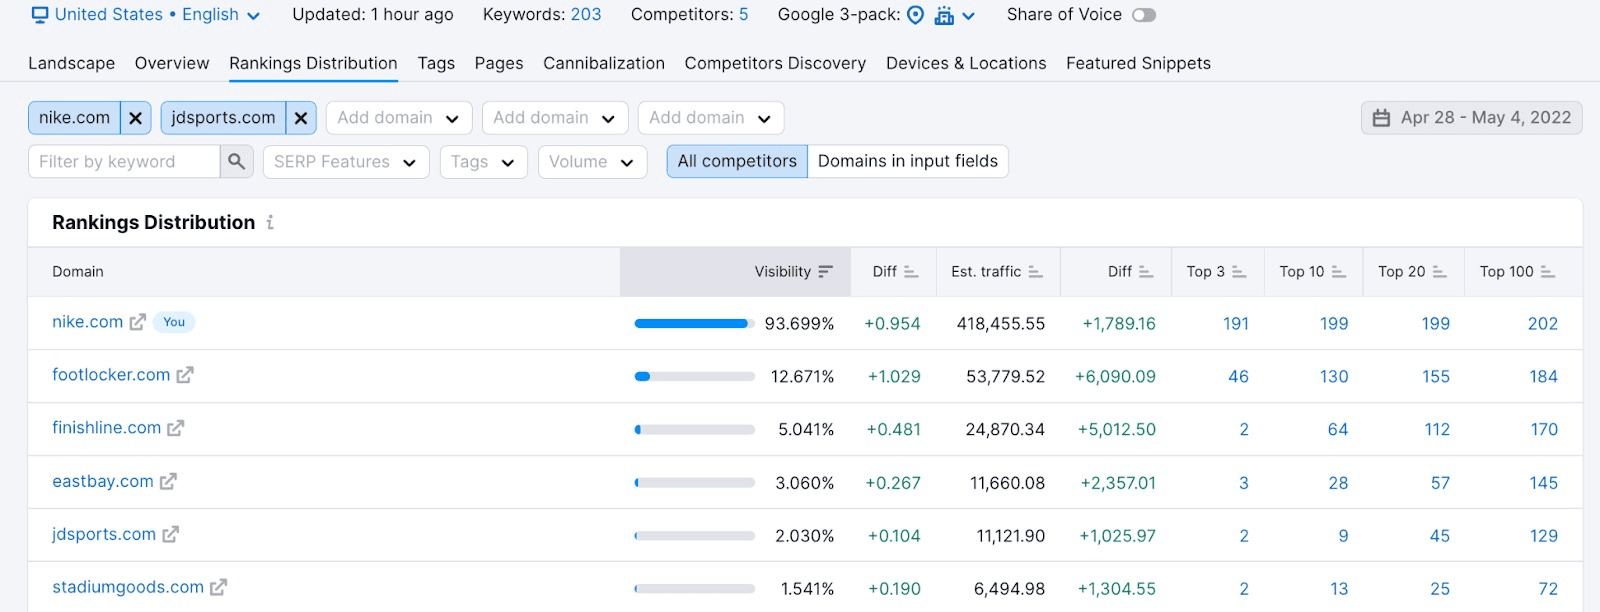Click nike.com Top 3 value 191
The image size is (1600, 612).
[x=1236, y=323]
